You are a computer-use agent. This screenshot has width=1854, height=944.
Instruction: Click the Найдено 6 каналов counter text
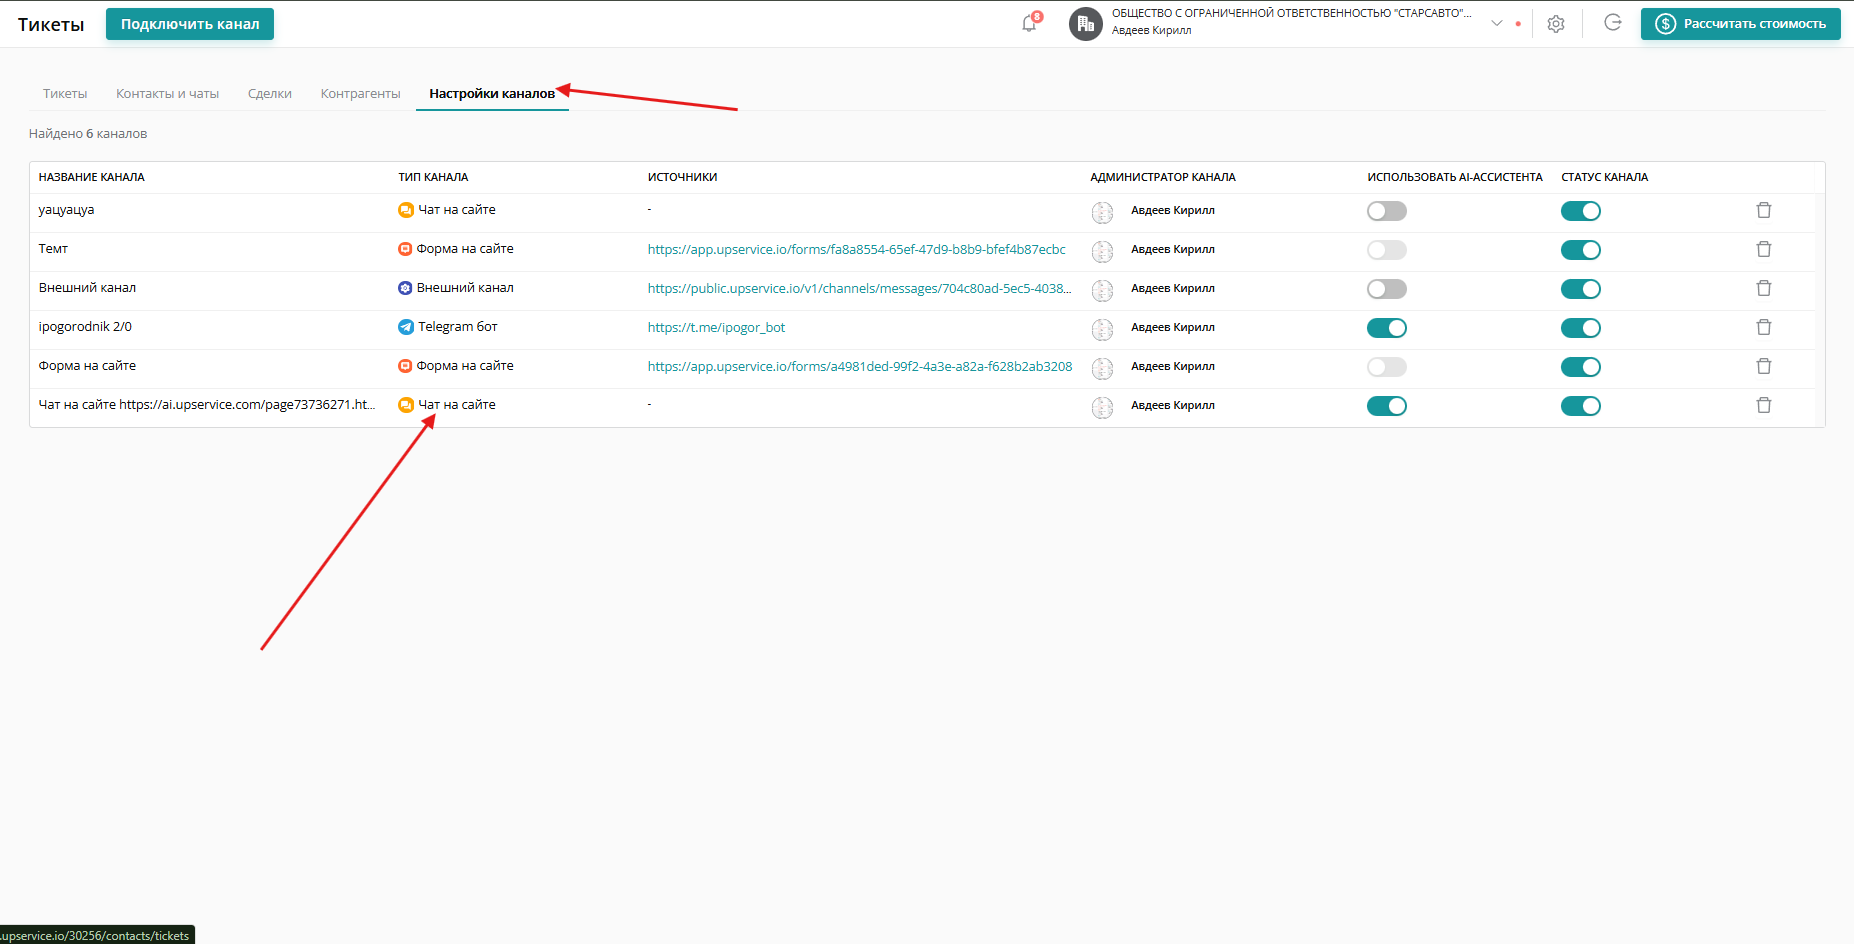tap(88, 133)
